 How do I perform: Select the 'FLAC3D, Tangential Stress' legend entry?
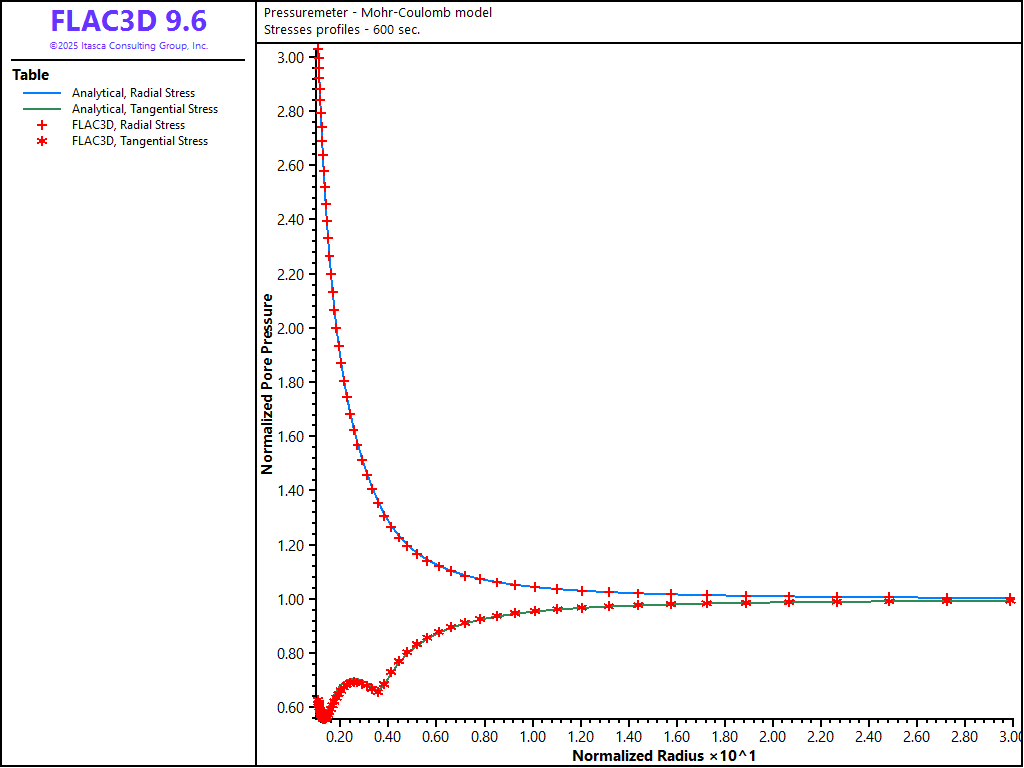[x=139, y=141]
